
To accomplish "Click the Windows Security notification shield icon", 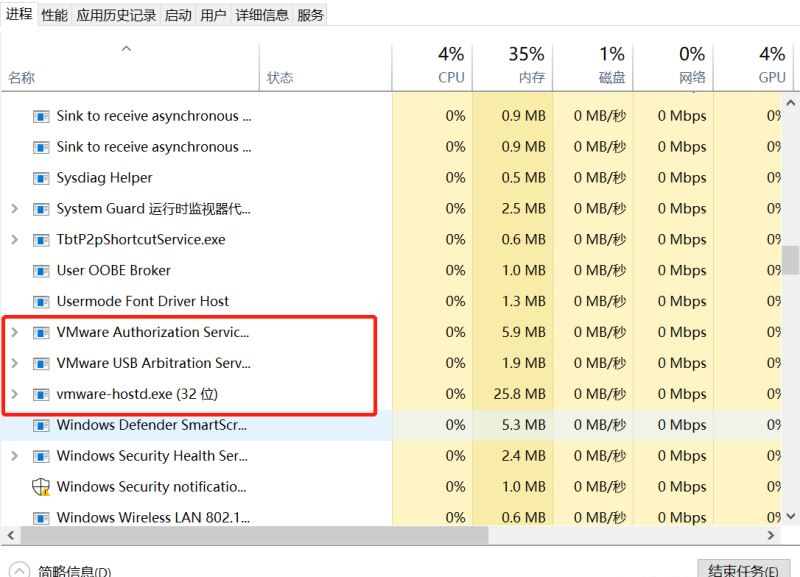I will click(x=41, y=487).
